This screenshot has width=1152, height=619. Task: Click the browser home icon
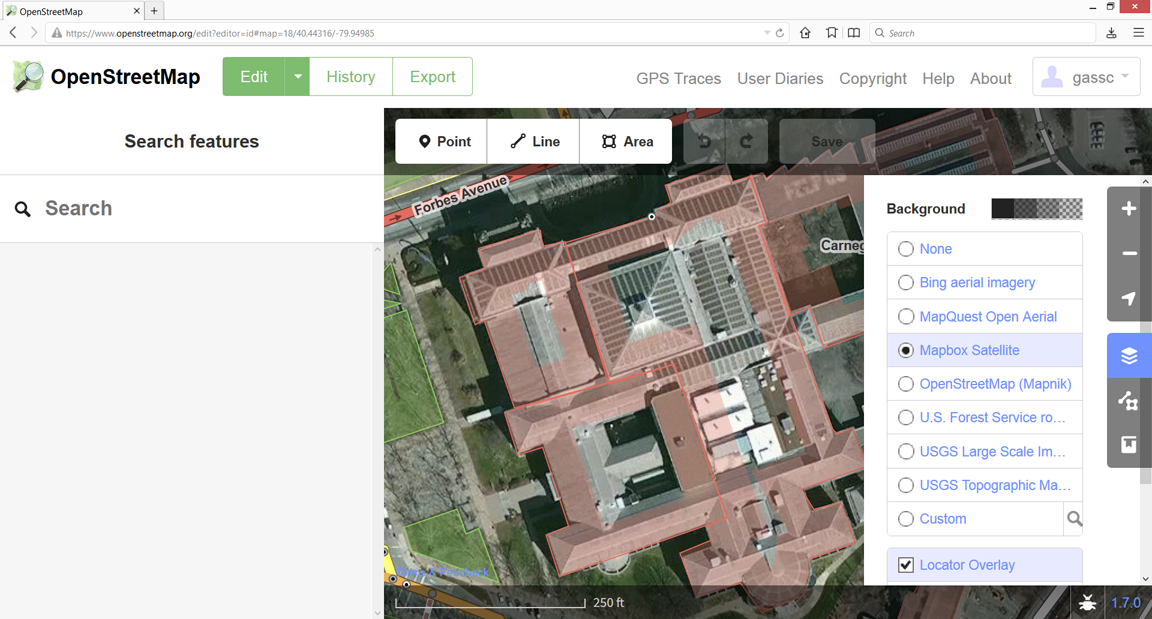pos(805,33)
